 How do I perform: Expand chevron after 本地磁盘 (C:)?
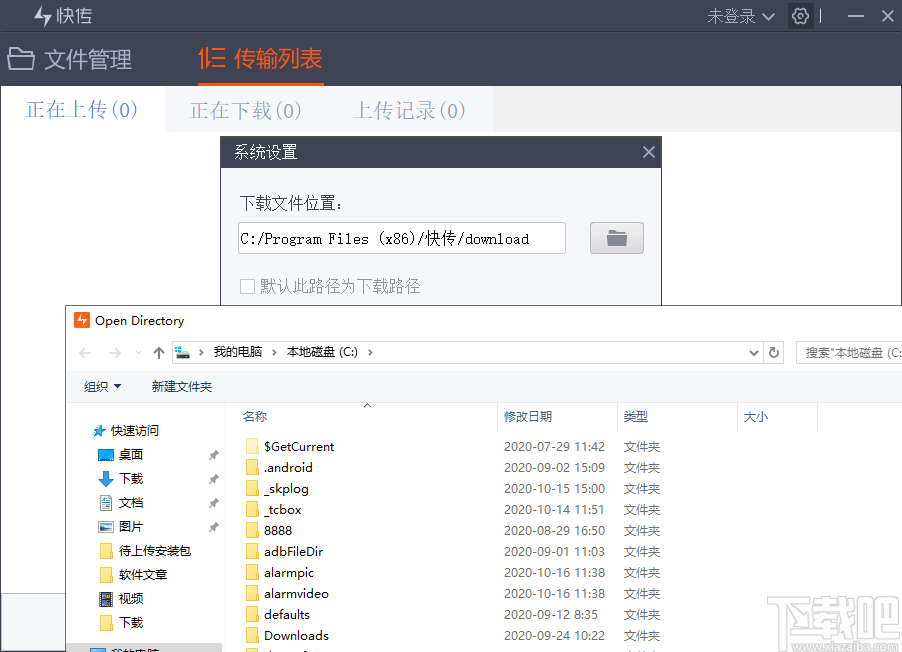[370, 352]
